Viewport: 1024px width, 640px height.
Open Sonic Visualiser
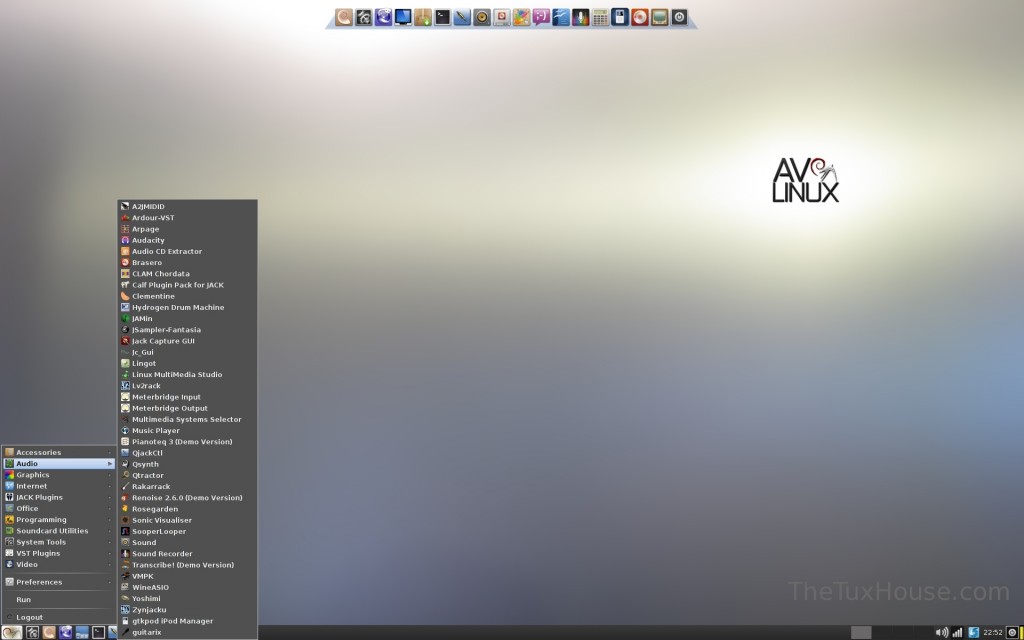coord(187,520)
